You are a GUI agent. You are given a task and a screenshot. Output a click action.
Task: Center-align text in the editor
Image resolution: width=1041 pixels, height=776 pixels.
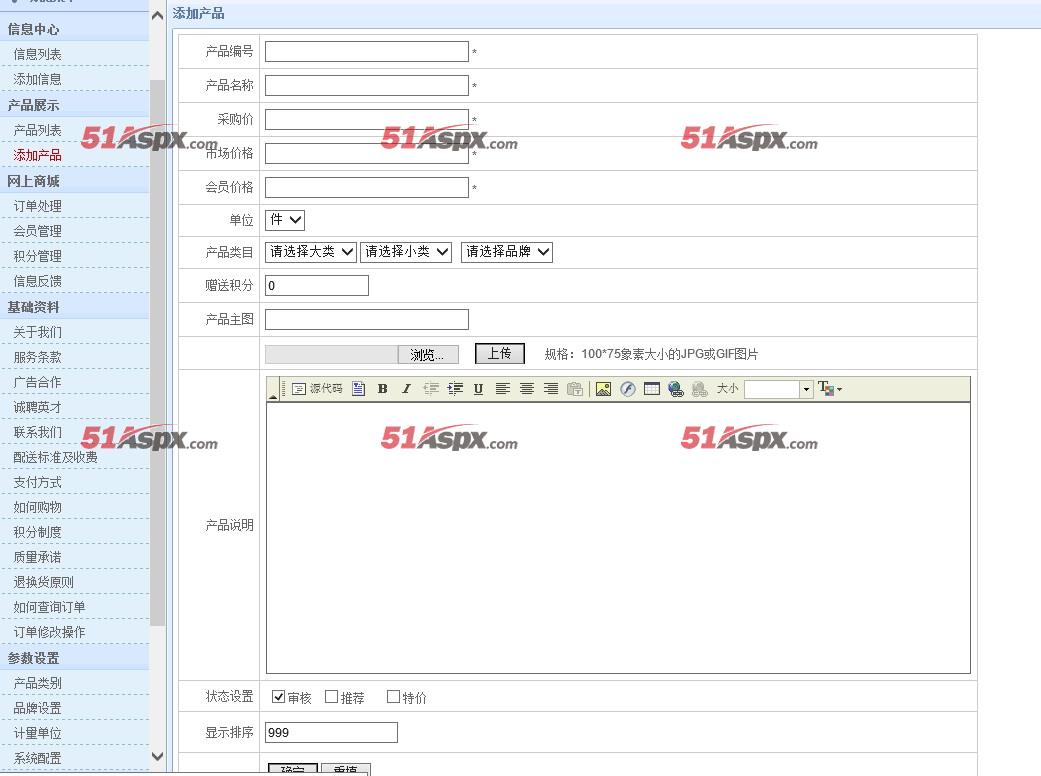point(527,389)
